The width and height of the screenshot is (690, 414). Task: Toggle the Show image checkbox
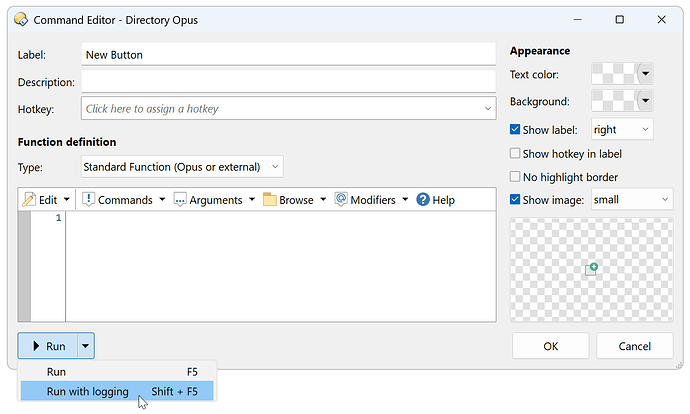coord(515,199)
